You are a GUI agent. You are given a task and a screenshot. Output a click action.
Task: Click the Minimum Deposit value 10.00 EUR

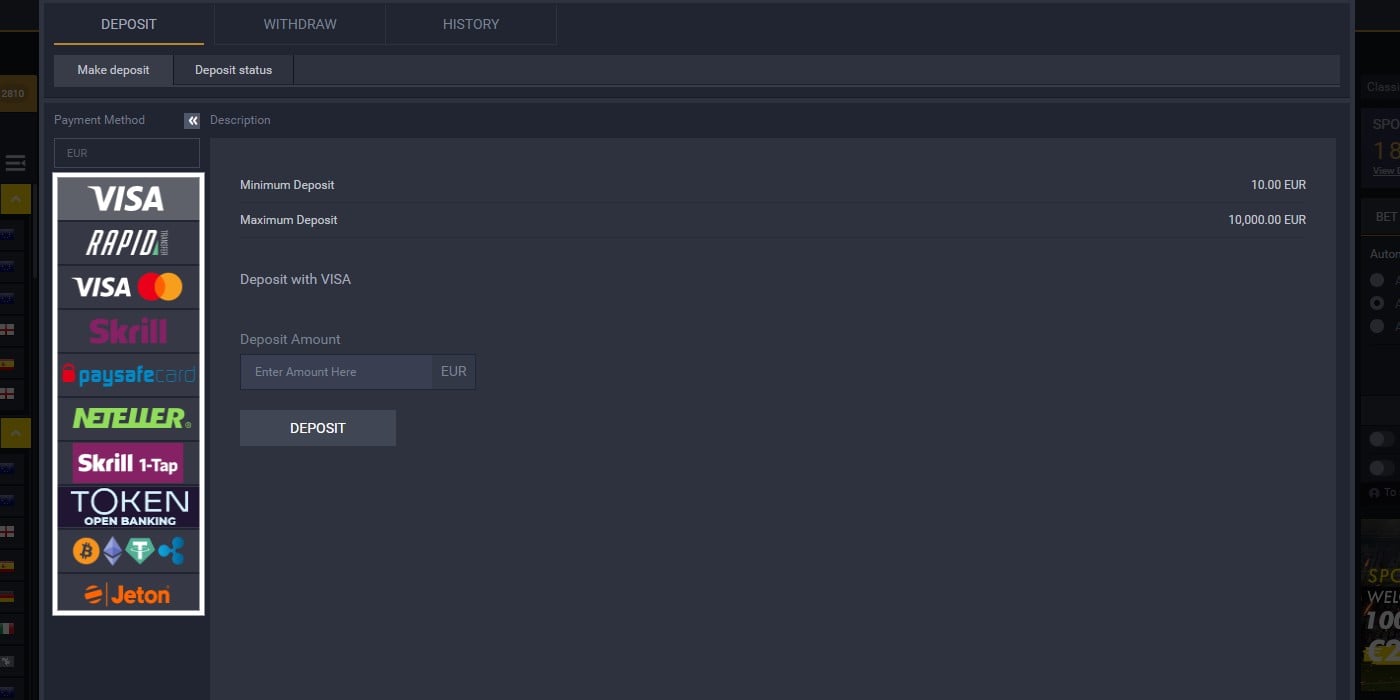(1278, 185)
